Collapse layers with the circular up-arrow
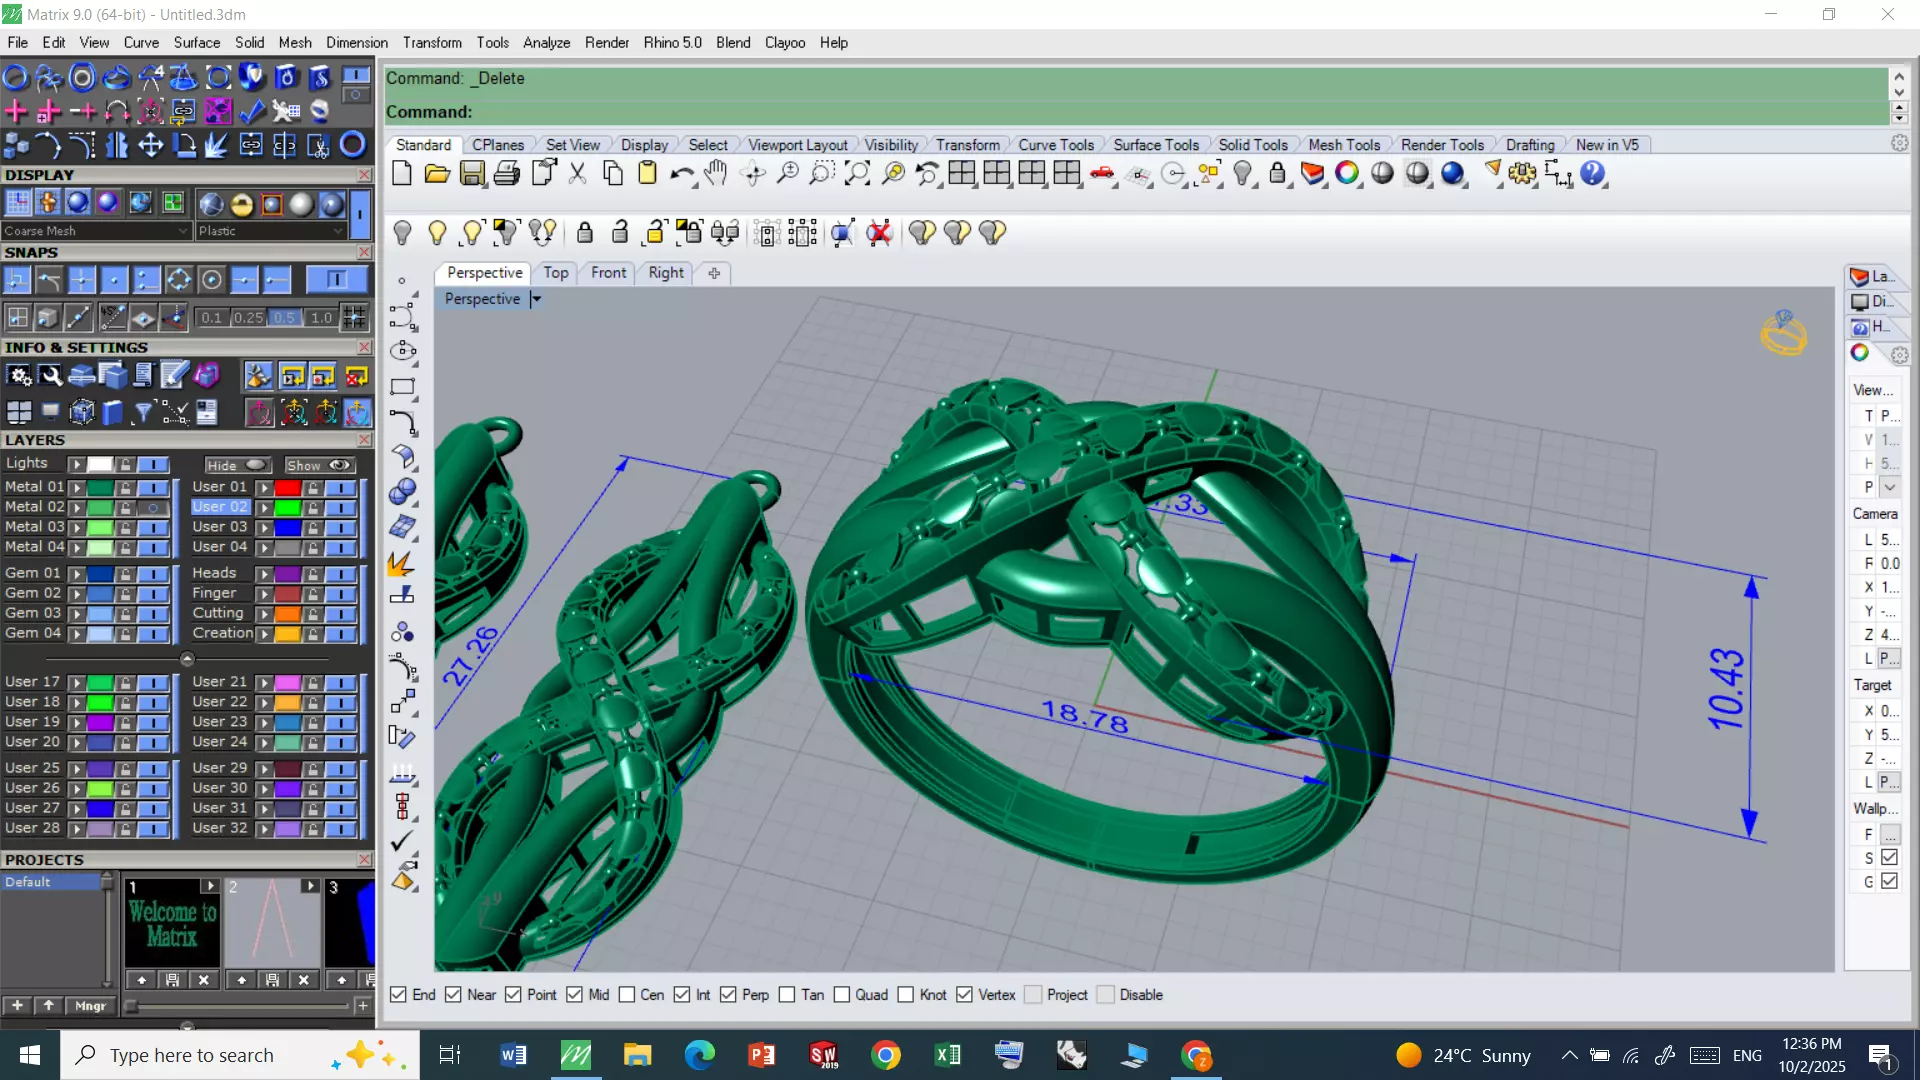The image size is (1920, 1080). [x=187, y=659]
